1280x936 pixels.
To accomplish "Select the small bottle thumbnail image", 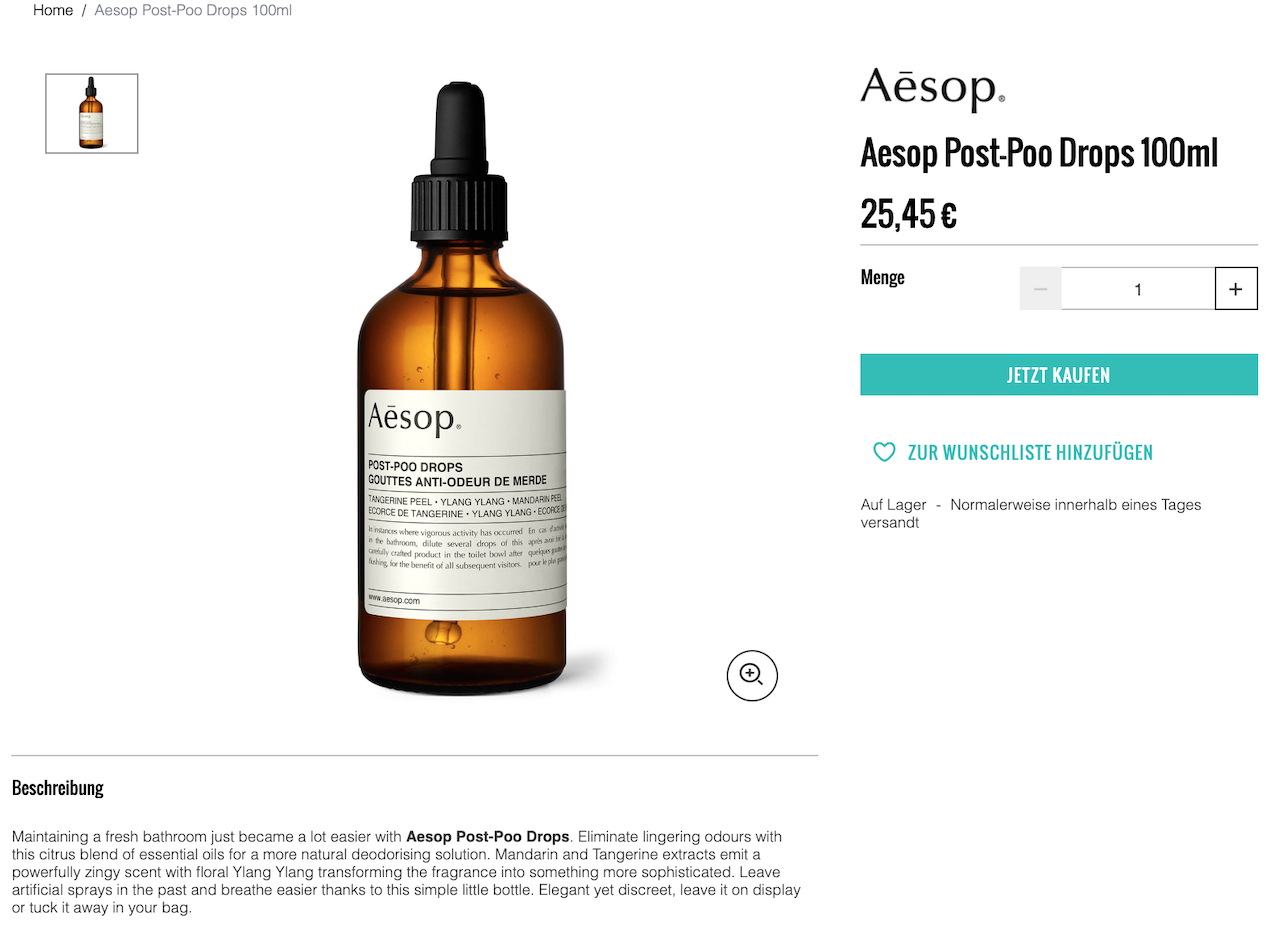I will click(x=92, y=113).
